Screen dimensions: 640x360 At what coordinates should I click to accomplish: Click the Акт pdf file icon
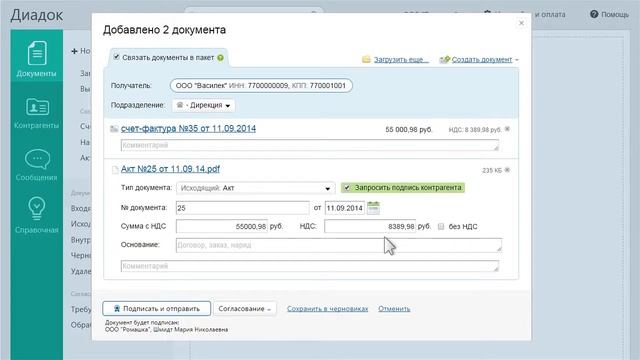[115, 170]
